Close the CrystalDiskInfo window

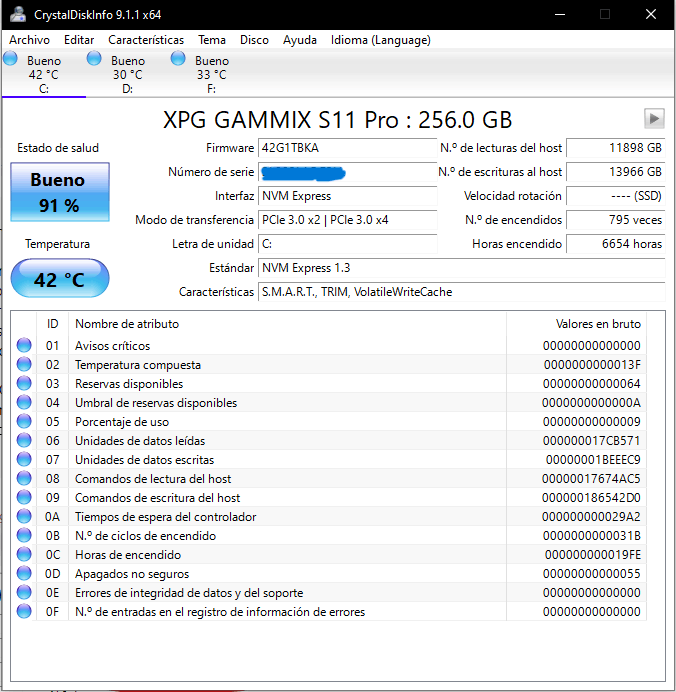[651, 15]
